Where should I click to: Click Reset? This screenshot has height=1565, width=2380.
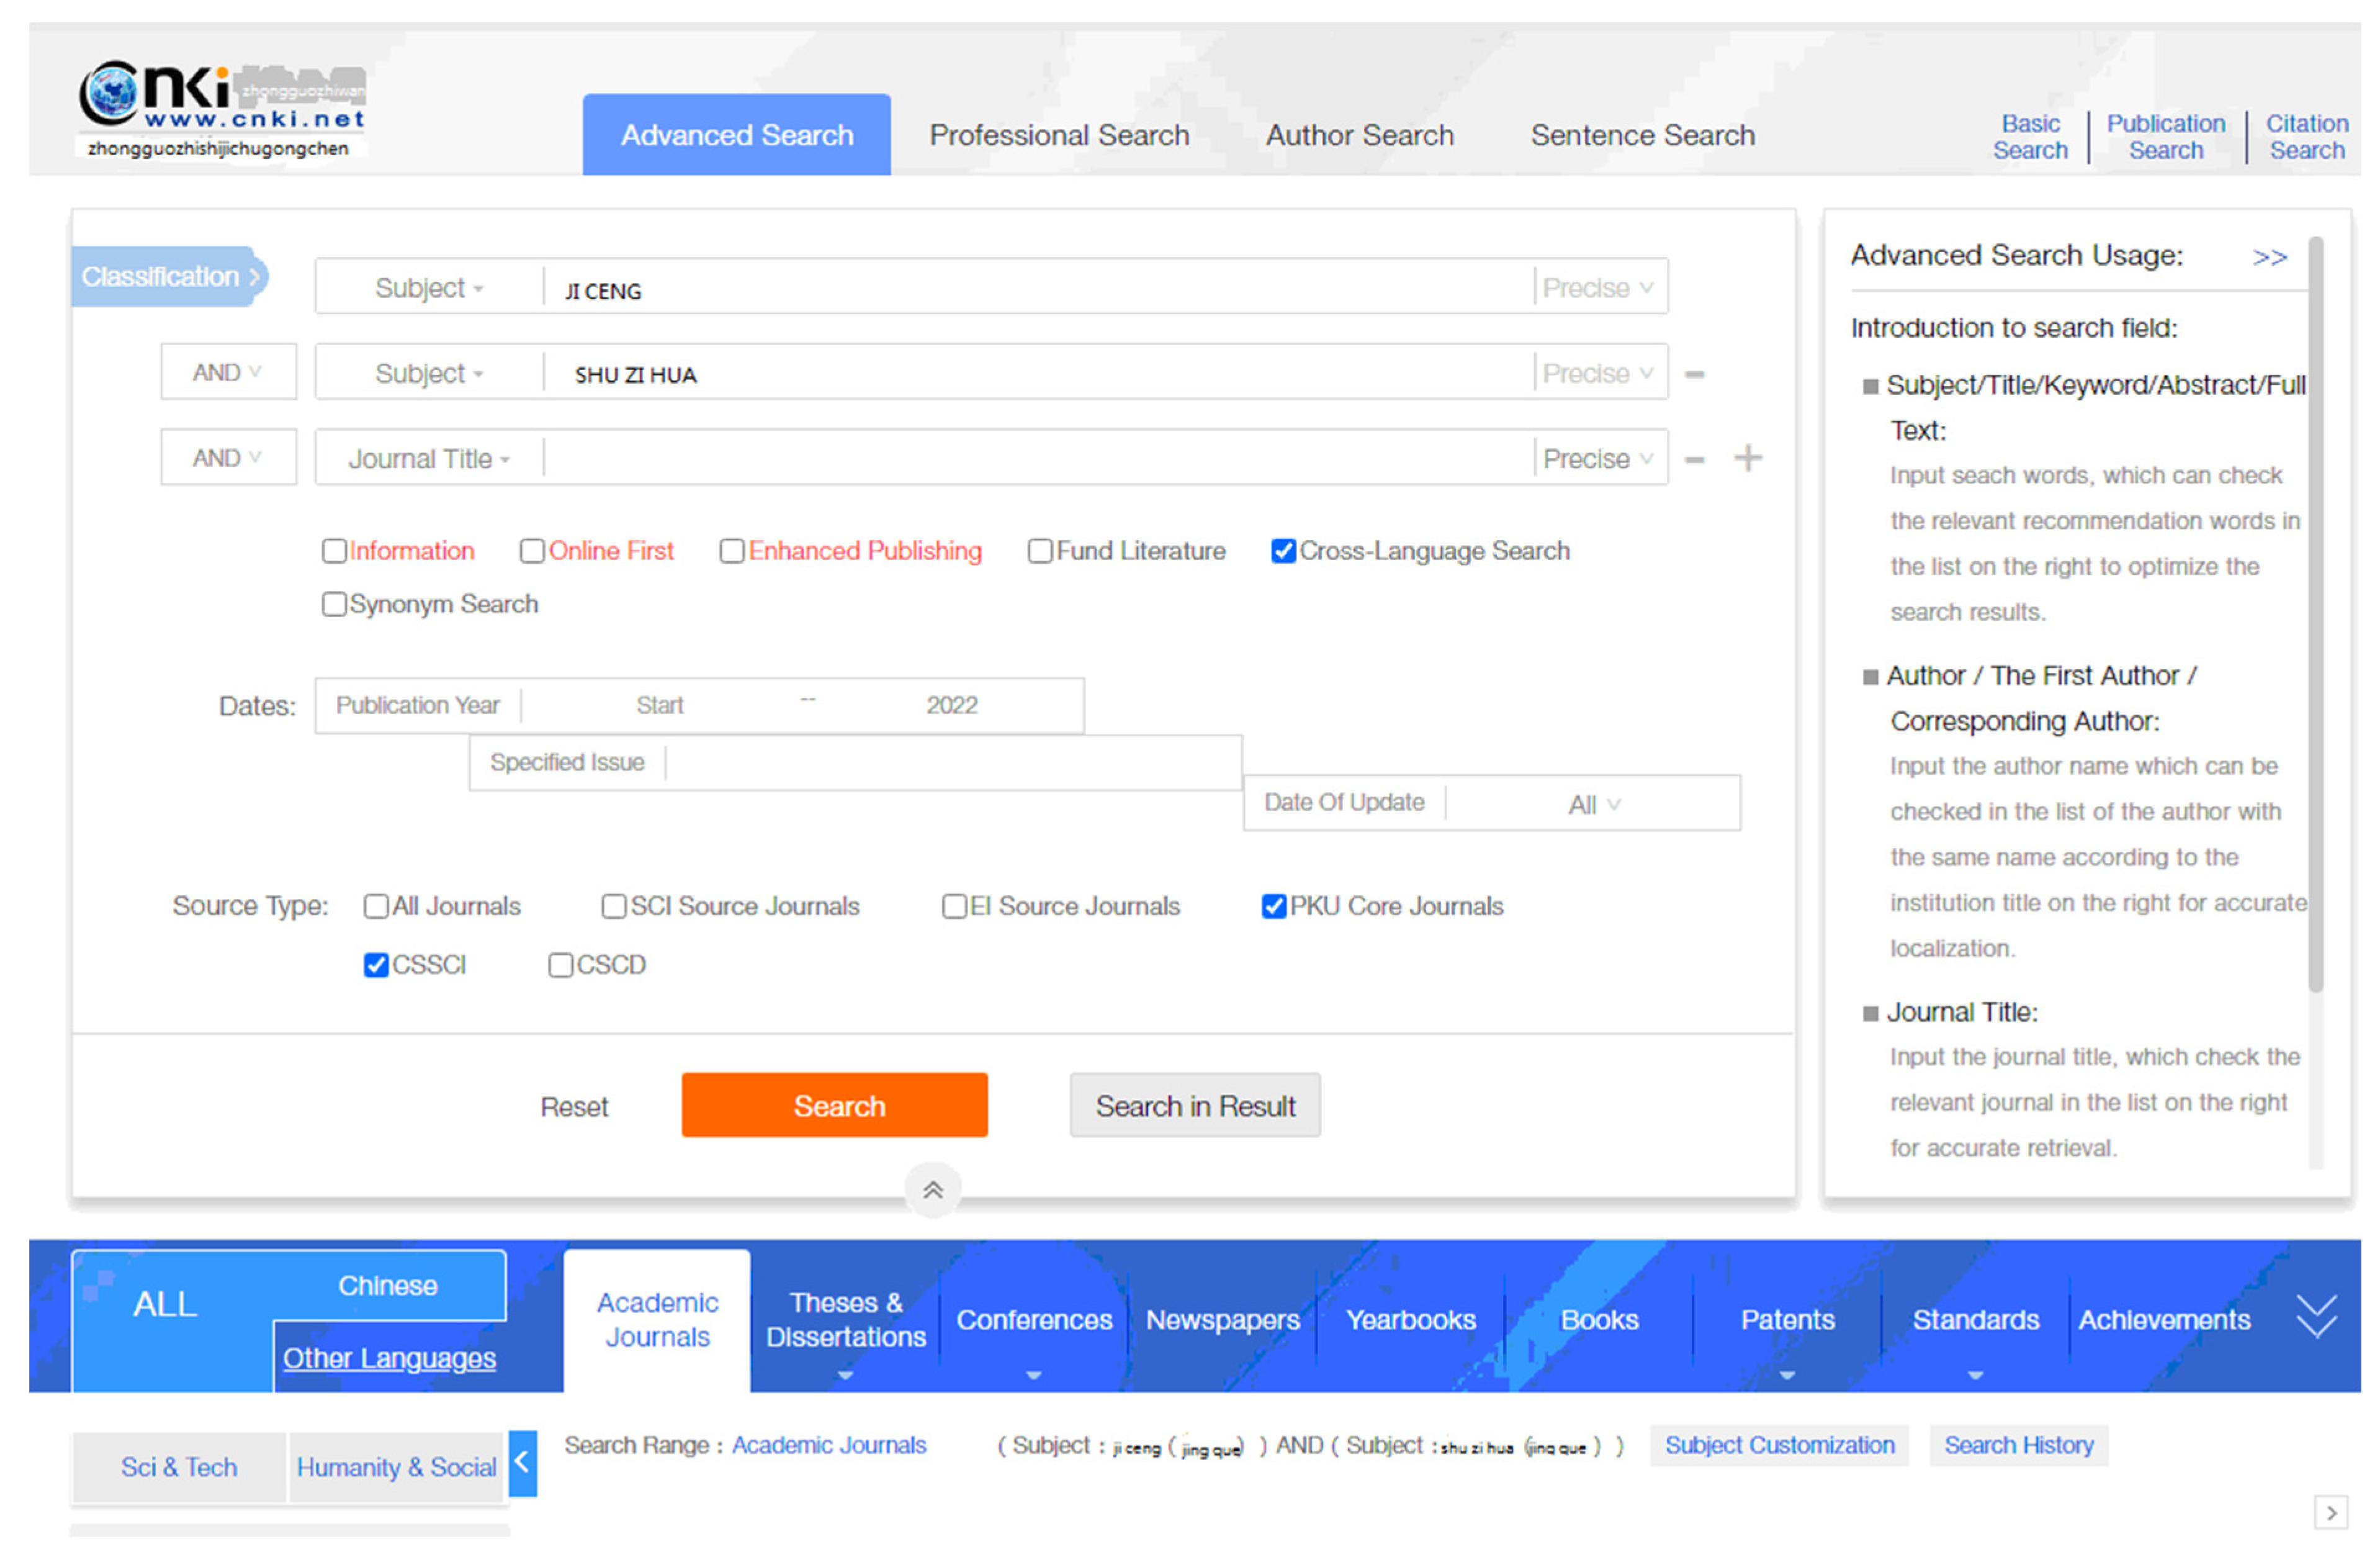tap(574, 1107)
